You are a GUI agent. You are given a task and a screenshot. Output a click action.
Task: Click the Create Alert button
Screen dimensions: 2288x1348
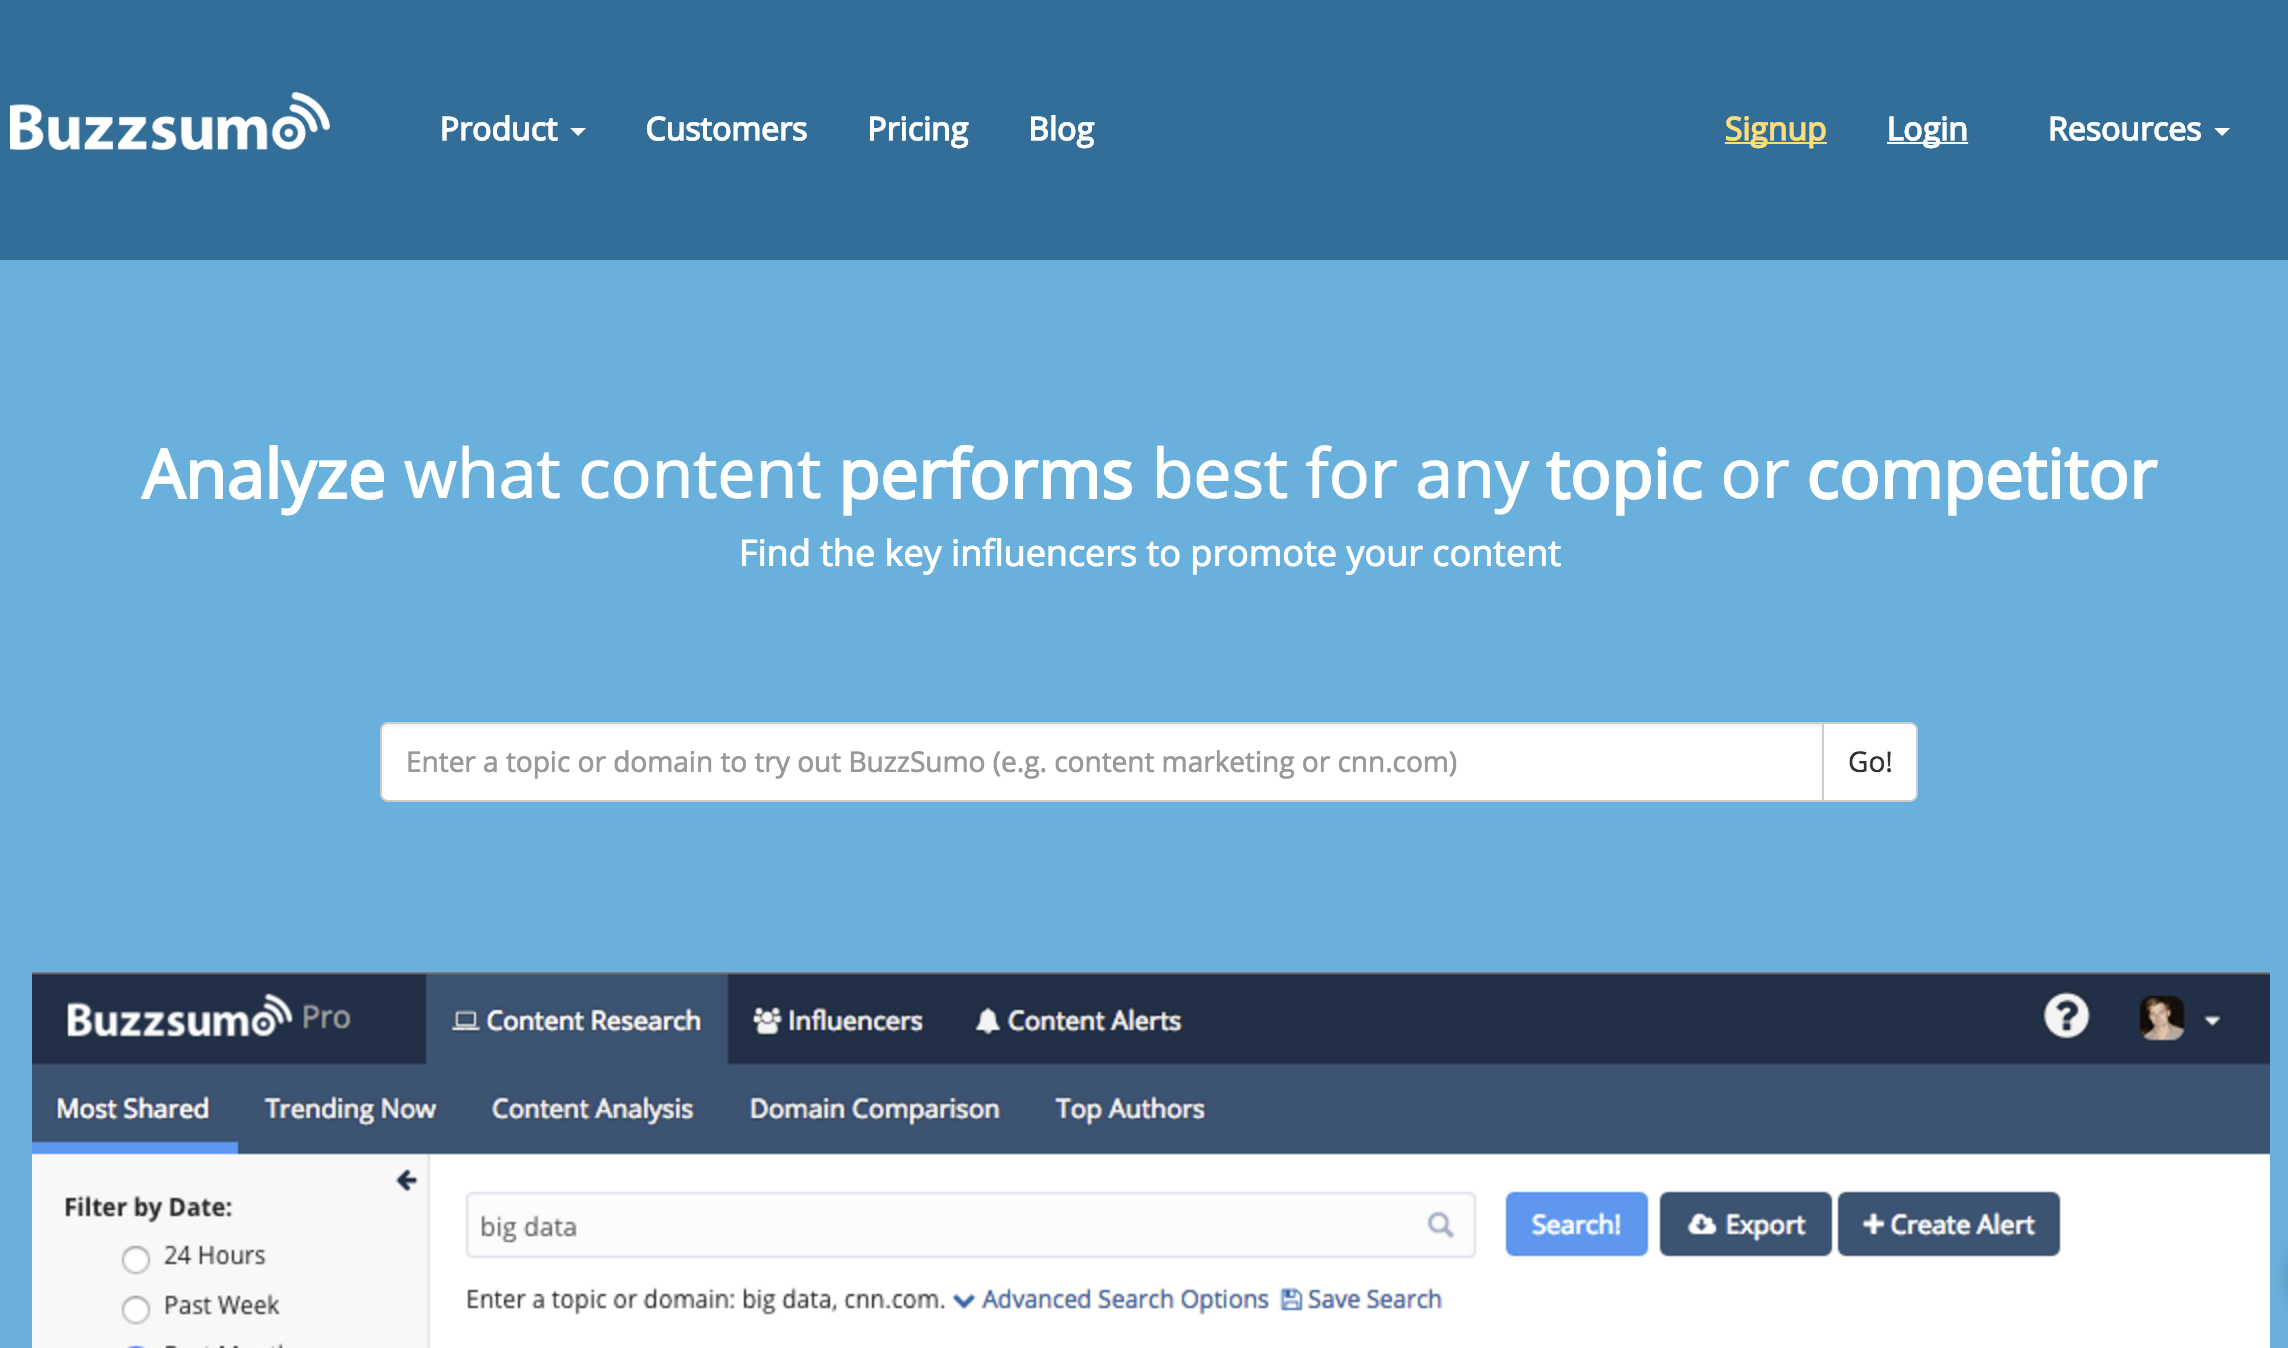(1948, 1224)
